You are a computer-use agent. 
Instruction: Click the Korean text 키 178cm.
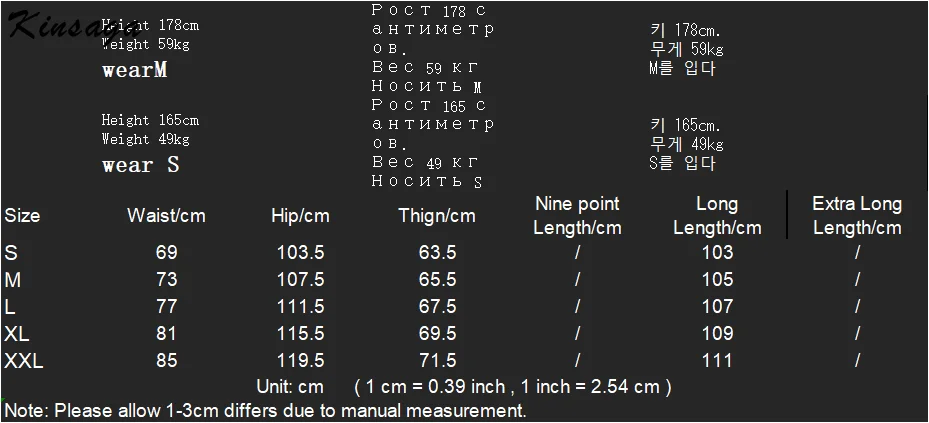pos(685,30)
